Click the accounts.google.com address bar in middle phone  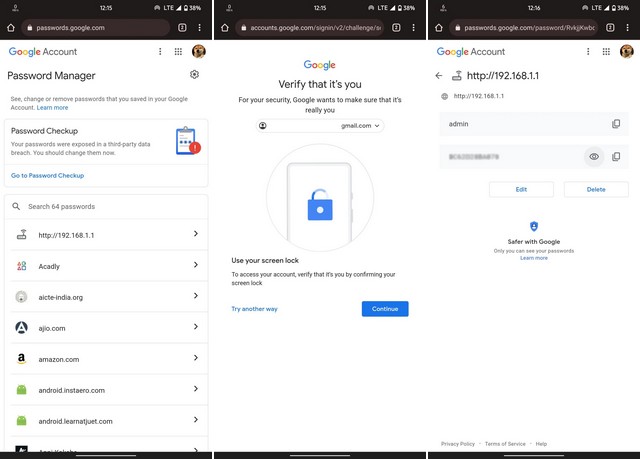click(309, 28)
